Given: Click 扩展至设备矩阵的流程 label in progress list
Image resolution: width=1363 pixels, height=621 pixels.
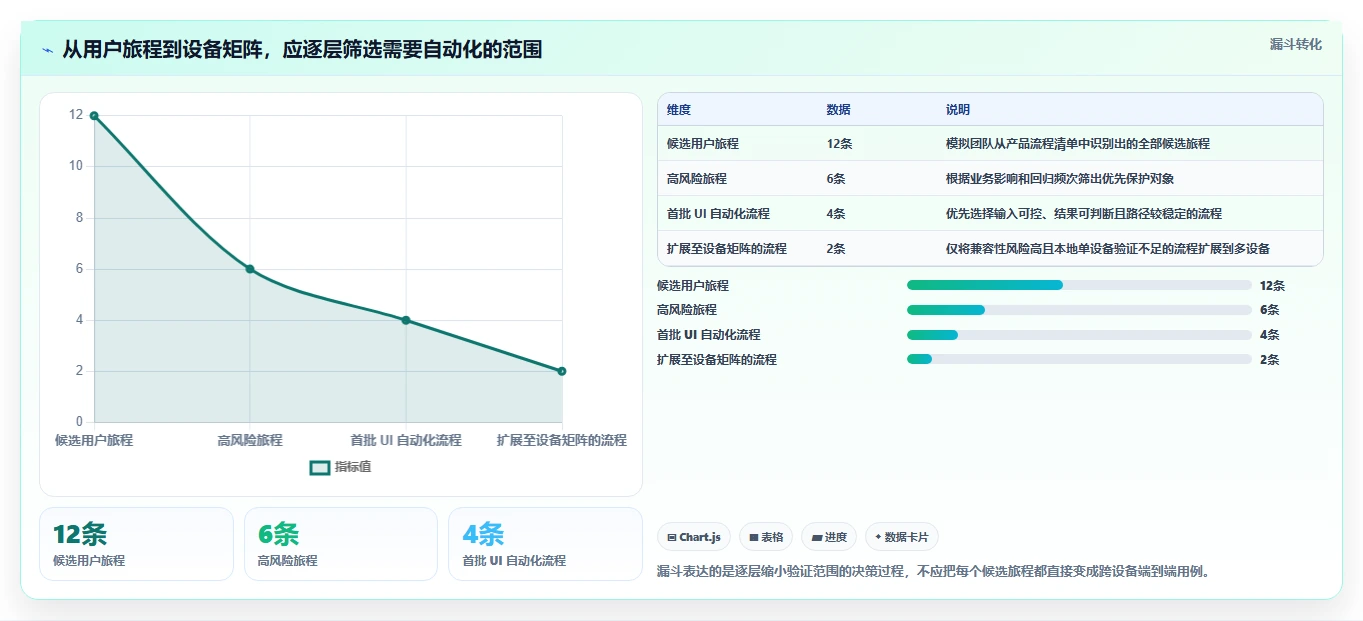Looking at the screenshot, I should pyautogui.click(x=717, y=359).
